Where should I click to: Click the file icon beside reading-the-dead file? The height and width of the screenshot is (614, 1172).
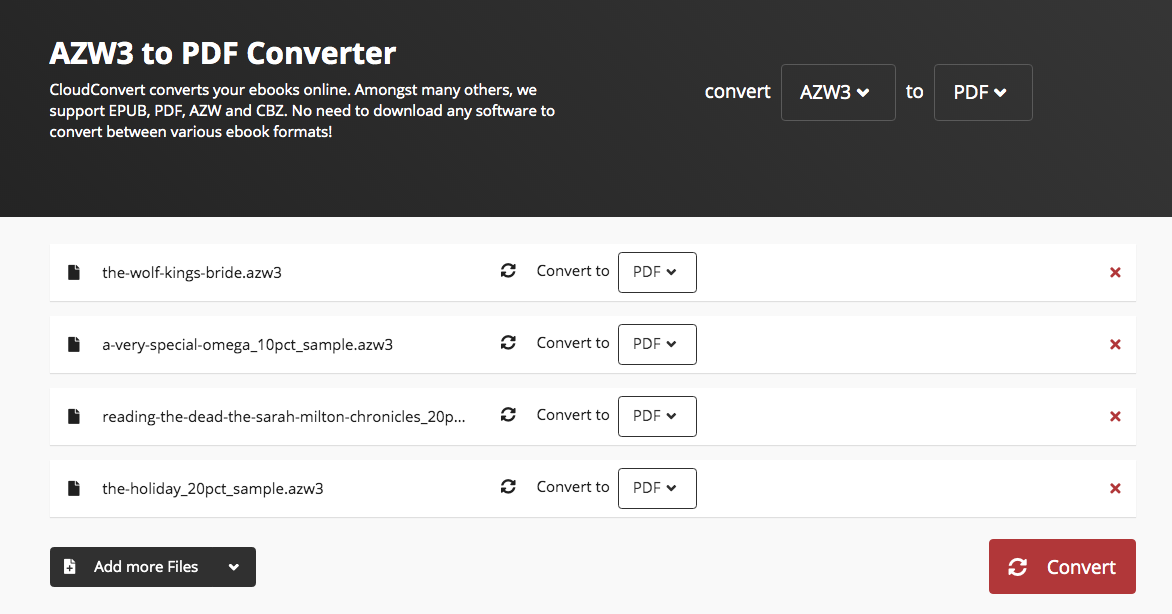tap(73, 415)
